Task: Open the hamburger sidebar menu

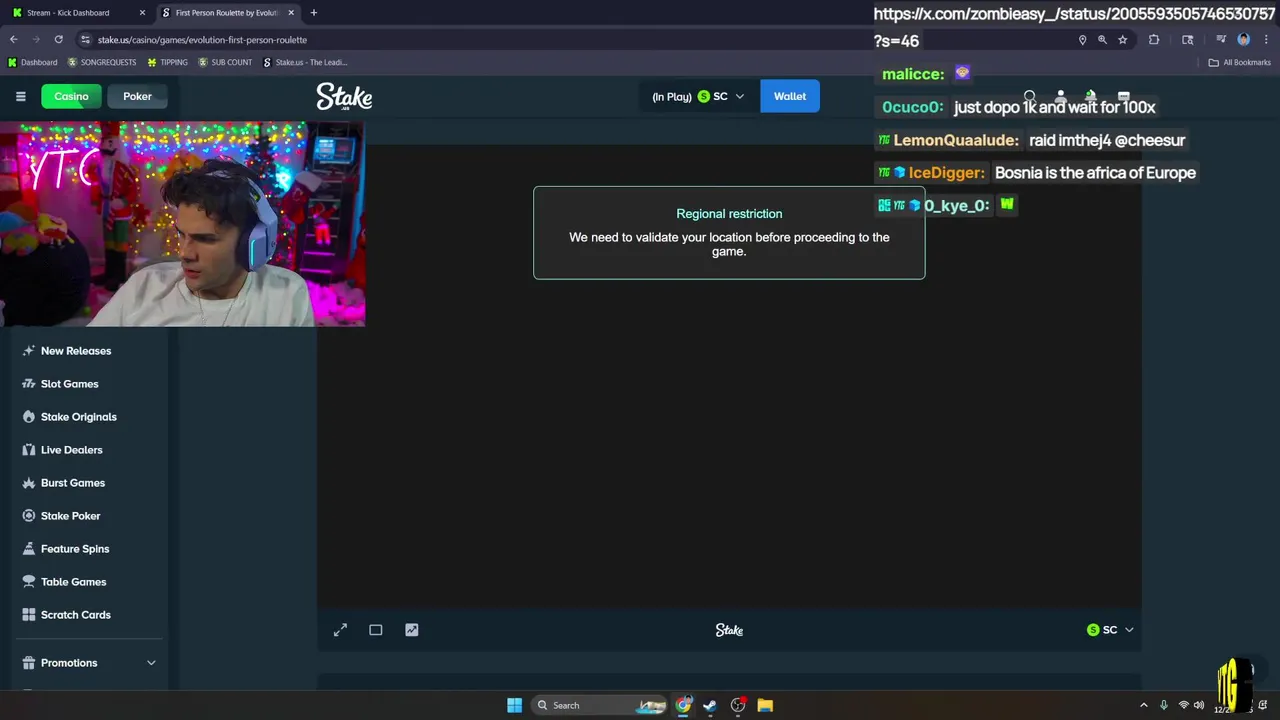Action: 20,96
